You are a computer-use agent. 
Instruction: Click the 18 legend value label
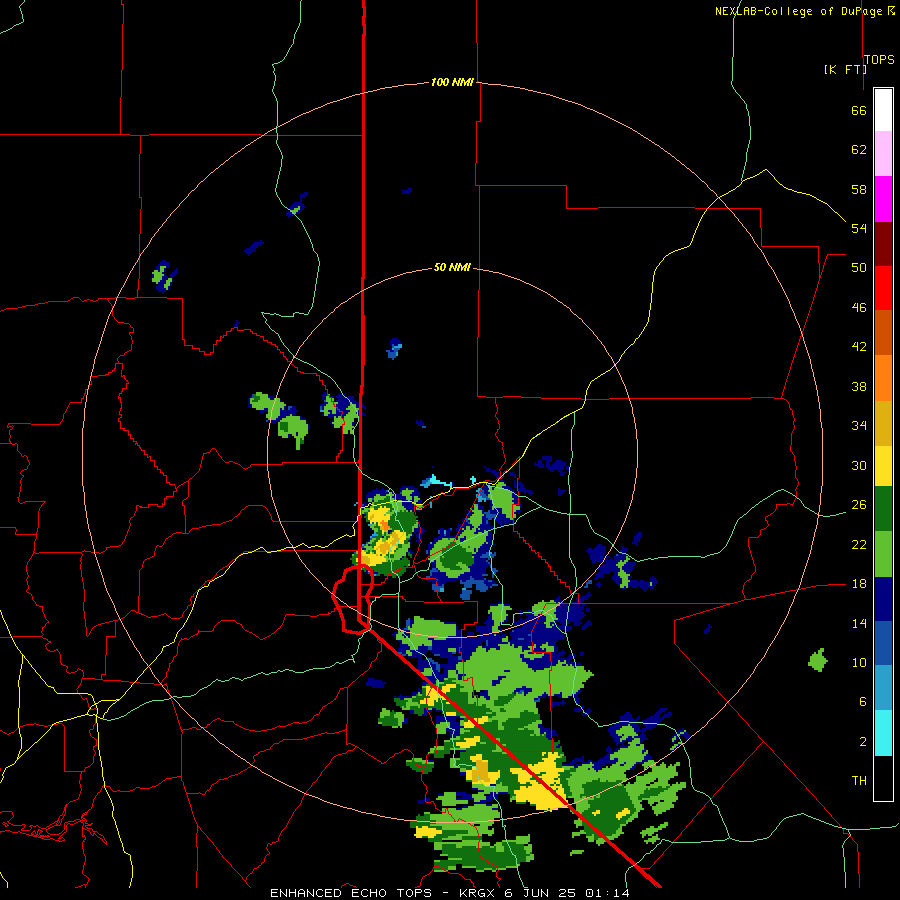pos(859,584)
